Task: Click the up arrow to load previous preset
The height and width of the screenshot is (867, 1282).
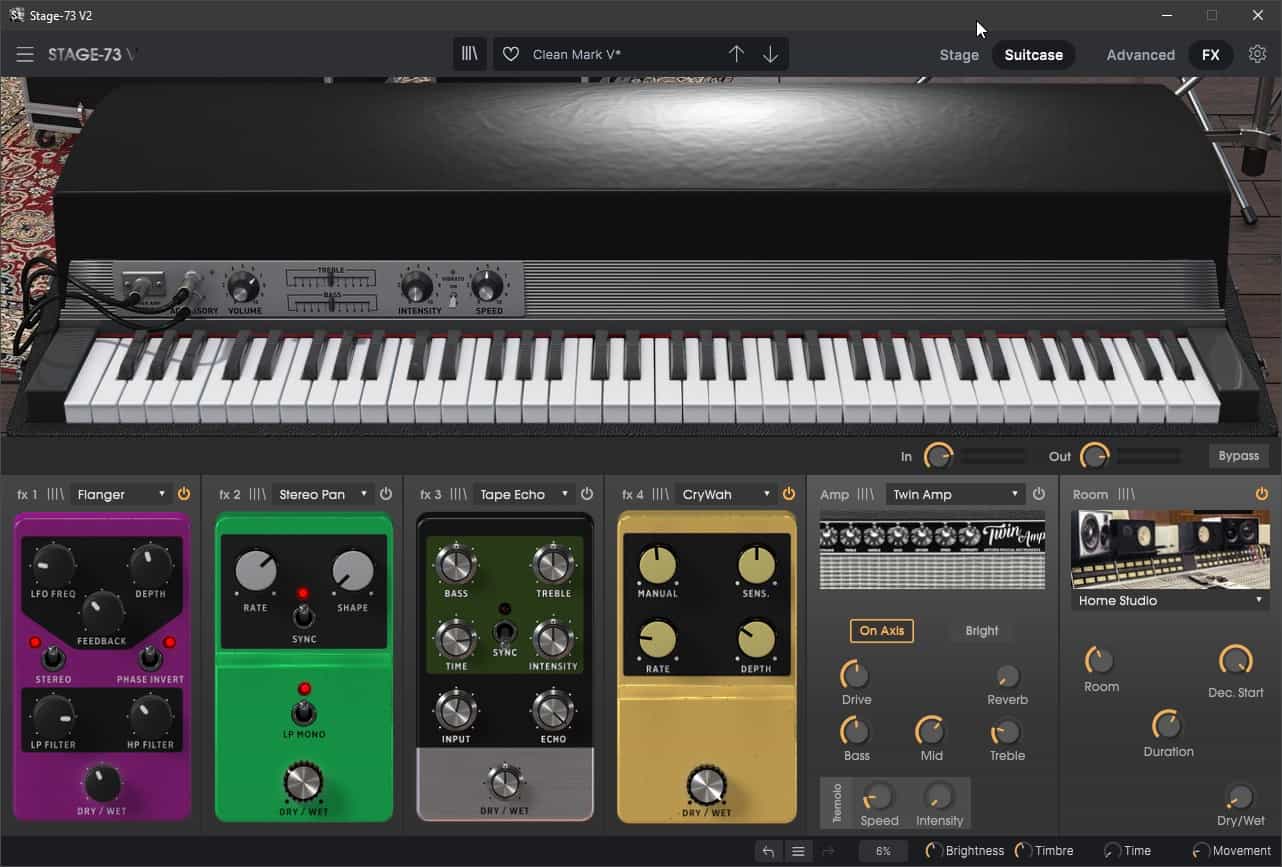Action: 737,53
